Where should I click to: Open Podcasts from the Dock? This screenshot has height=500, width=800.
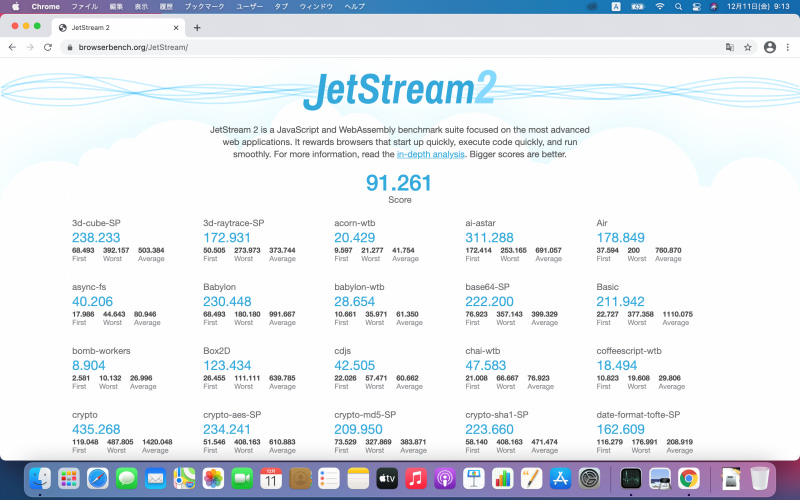point(444,479)
